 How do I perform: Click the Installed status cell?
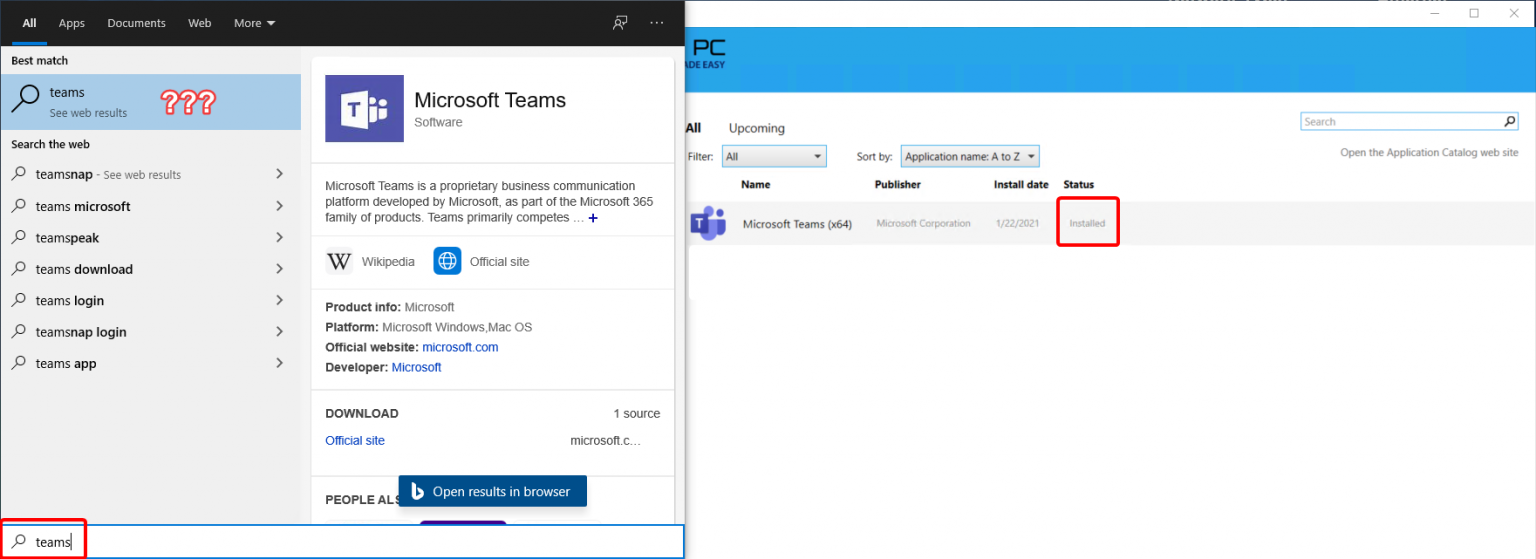click(x=1087, y=223)
